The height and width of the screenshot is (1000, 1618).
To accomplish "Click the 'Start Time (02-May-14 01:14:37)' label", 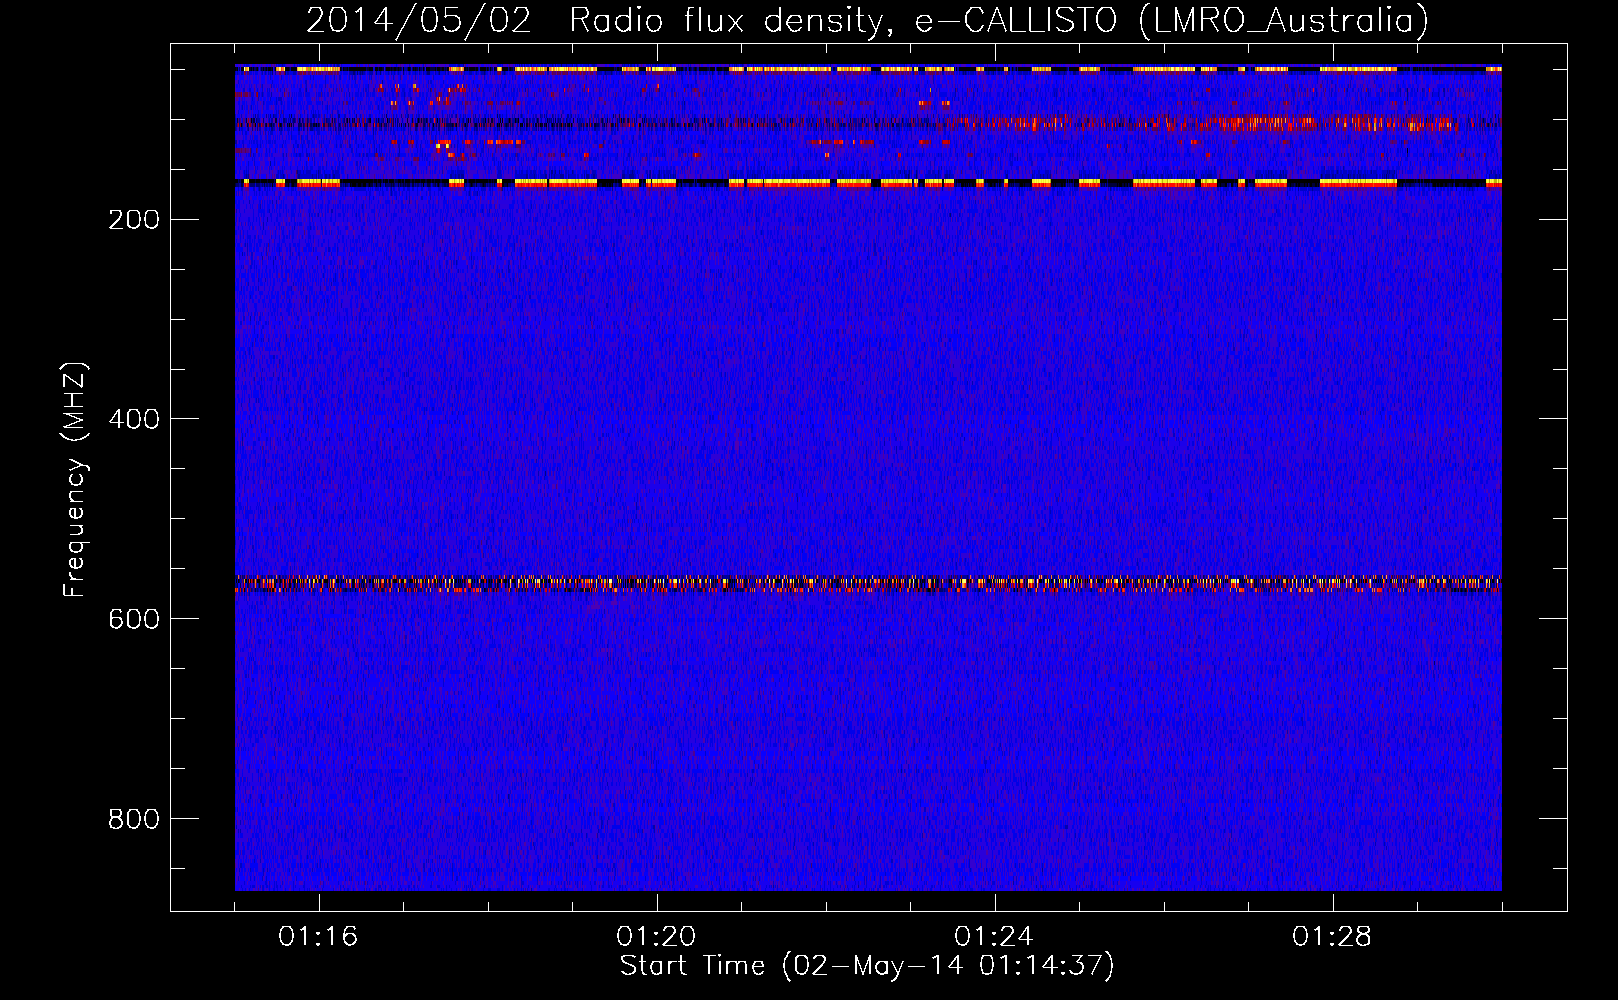I will (x=867, y=966).
